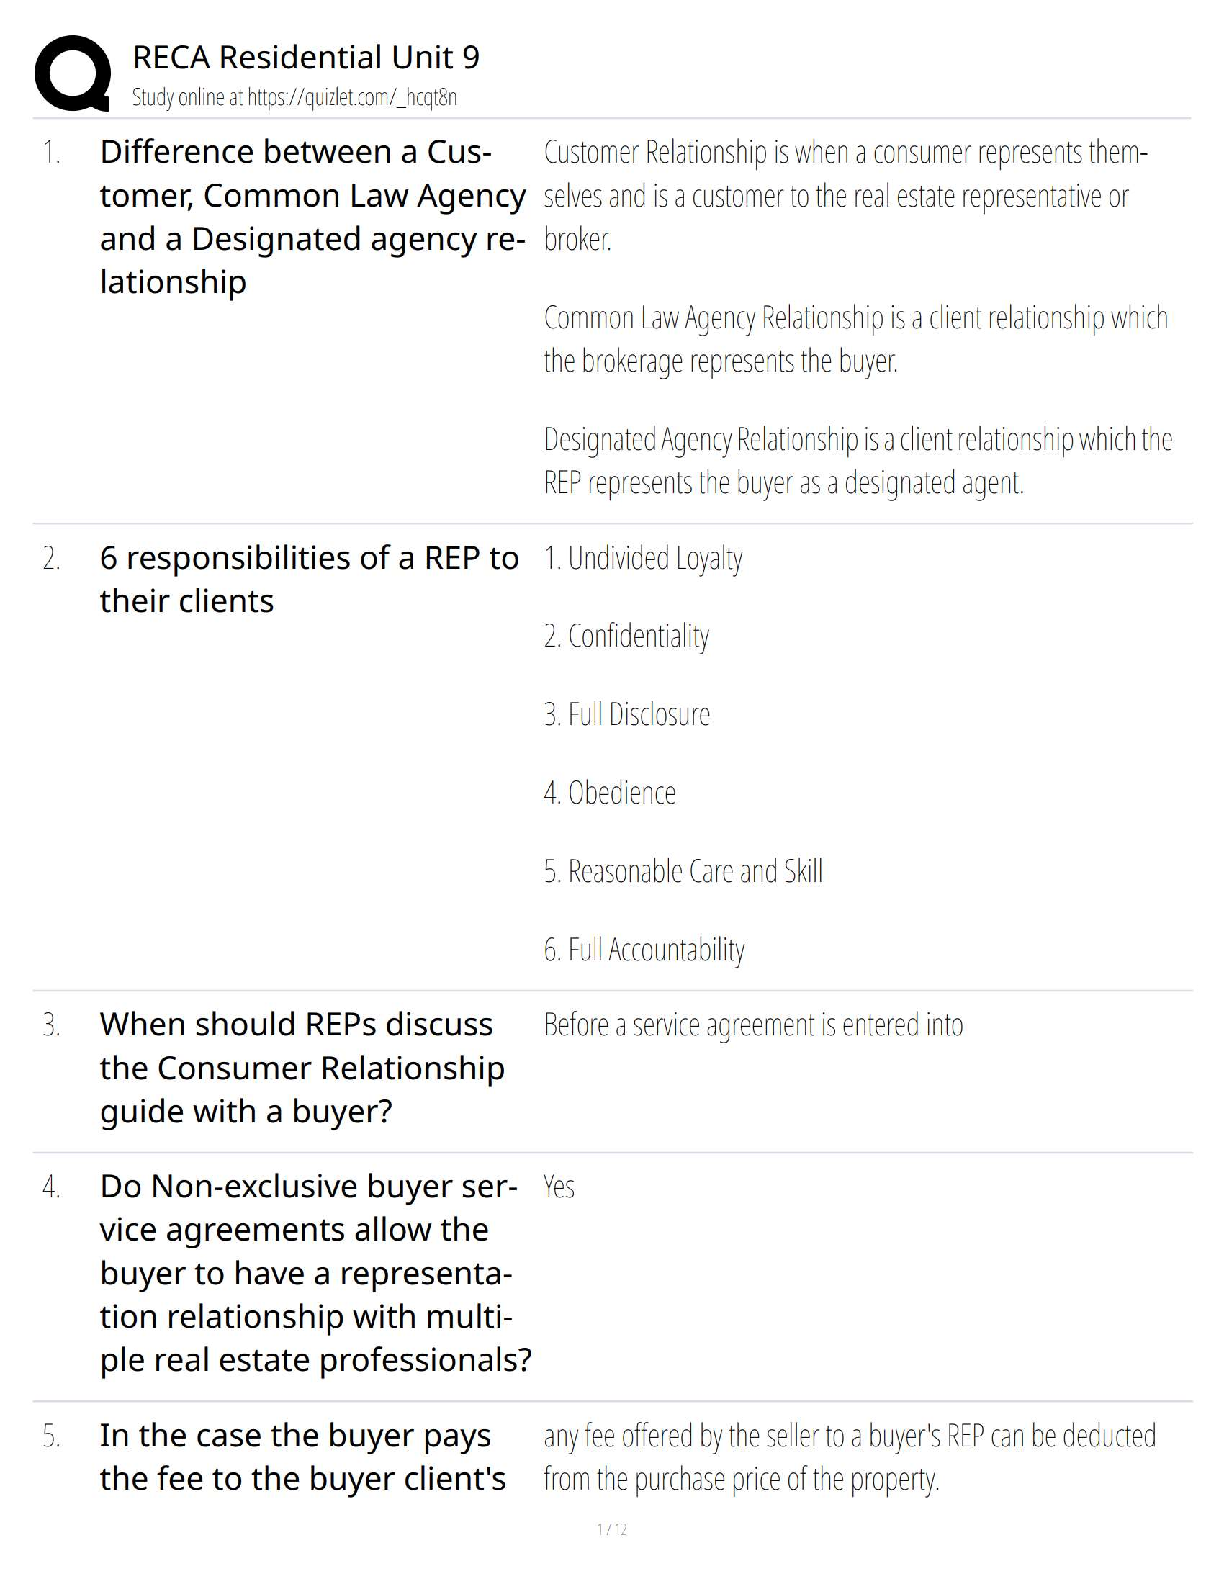Click the 'Yes' answer text

(559, 1187)
